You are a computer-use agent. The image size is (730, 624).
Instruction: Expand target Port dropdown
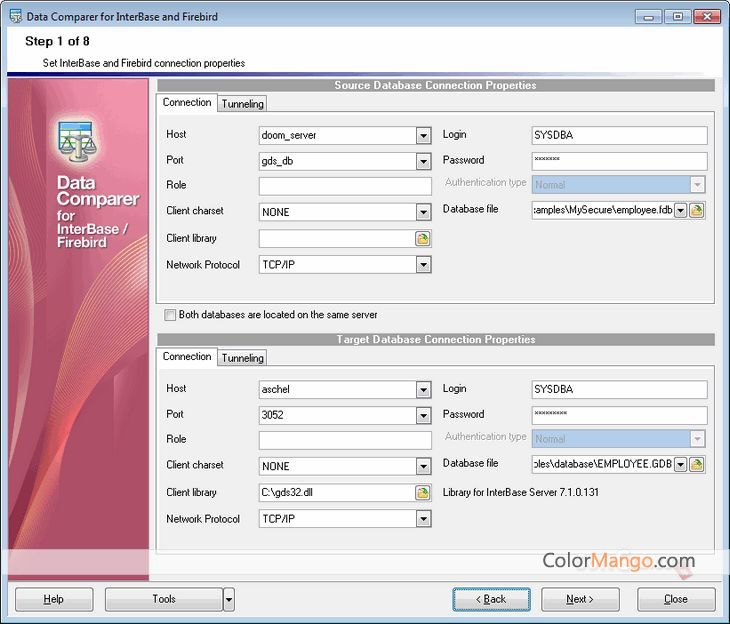423,415
